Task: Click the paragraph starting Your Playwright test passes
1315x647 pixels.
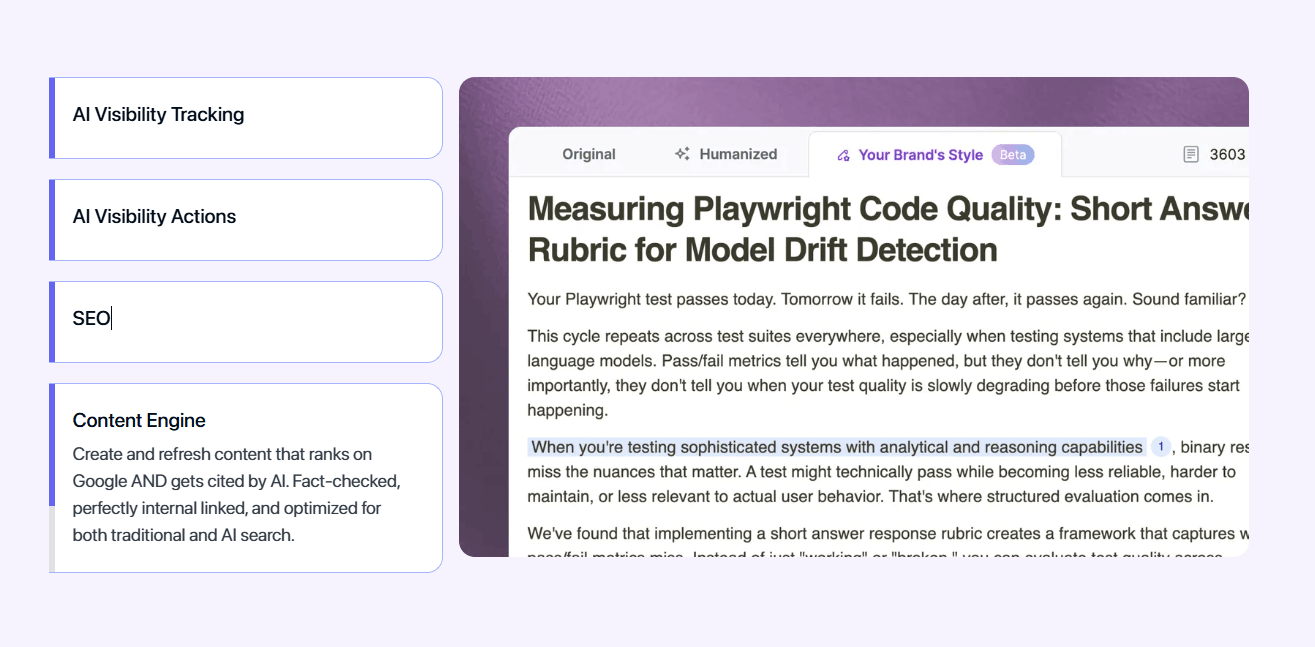Action: tap(886, 299)
